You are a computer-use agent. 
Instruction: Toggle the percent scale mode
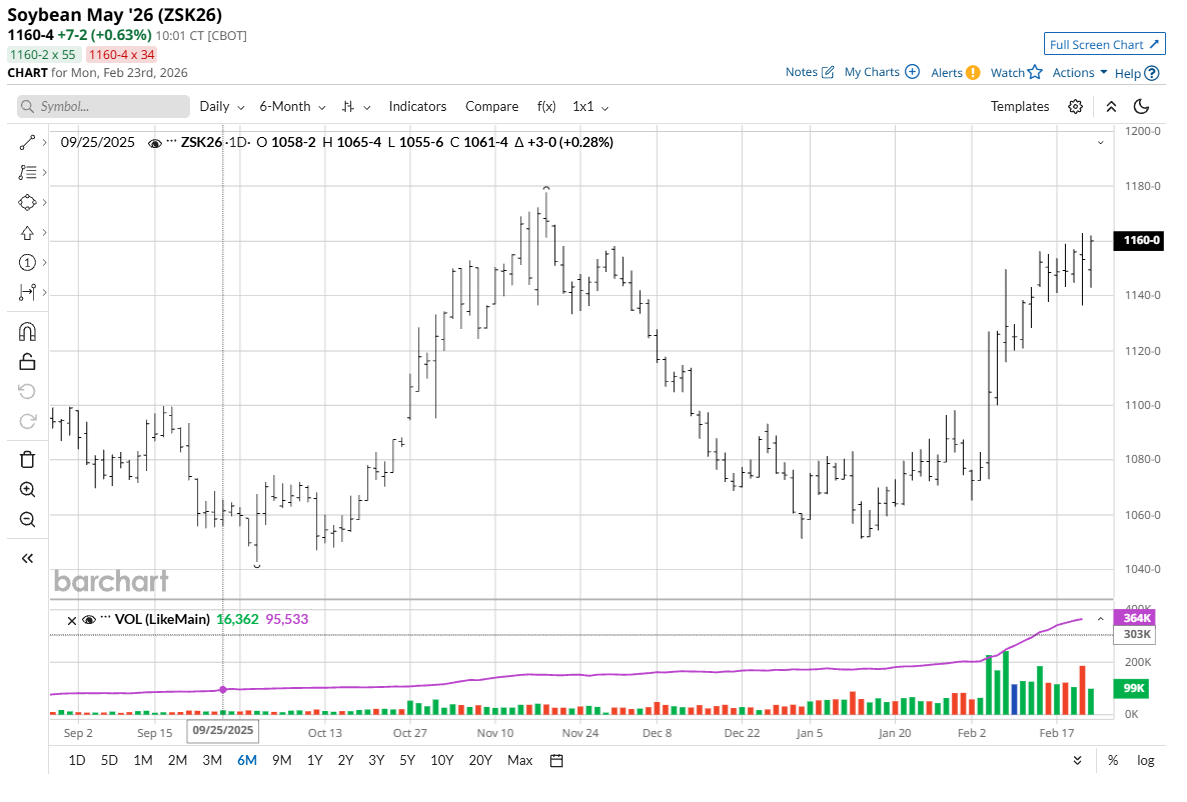[1113, 760]
